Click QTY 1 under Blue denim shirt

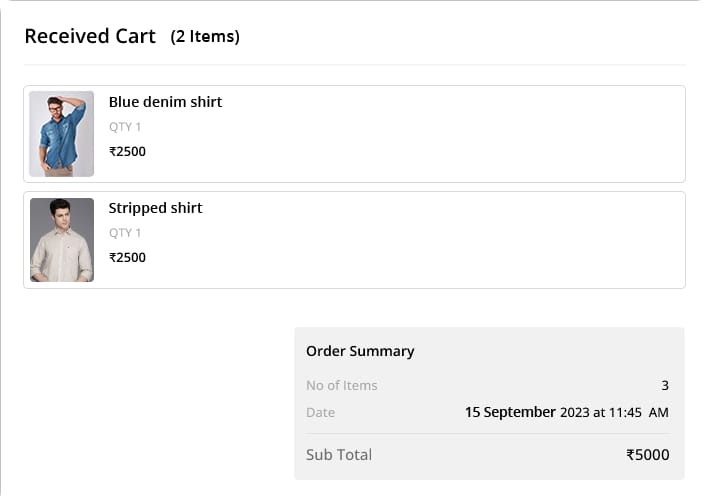tap(125, 127)
